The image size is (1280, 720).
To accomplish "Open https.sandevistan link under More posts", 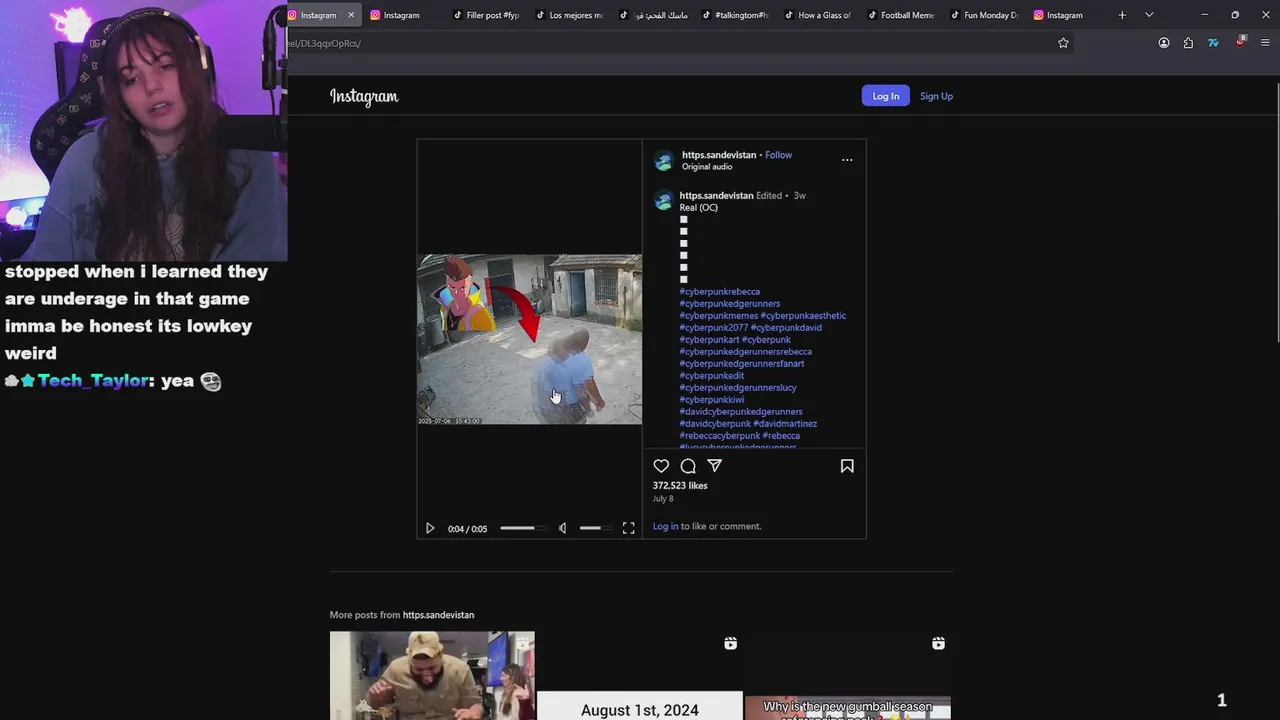I will [x=438, y=615].
